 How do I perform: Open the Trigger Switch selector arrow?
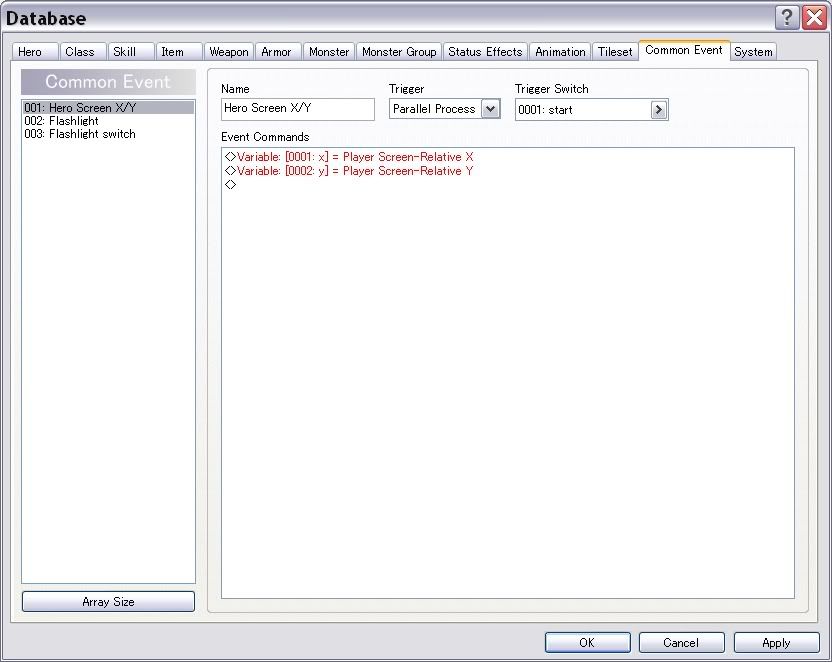659,110
